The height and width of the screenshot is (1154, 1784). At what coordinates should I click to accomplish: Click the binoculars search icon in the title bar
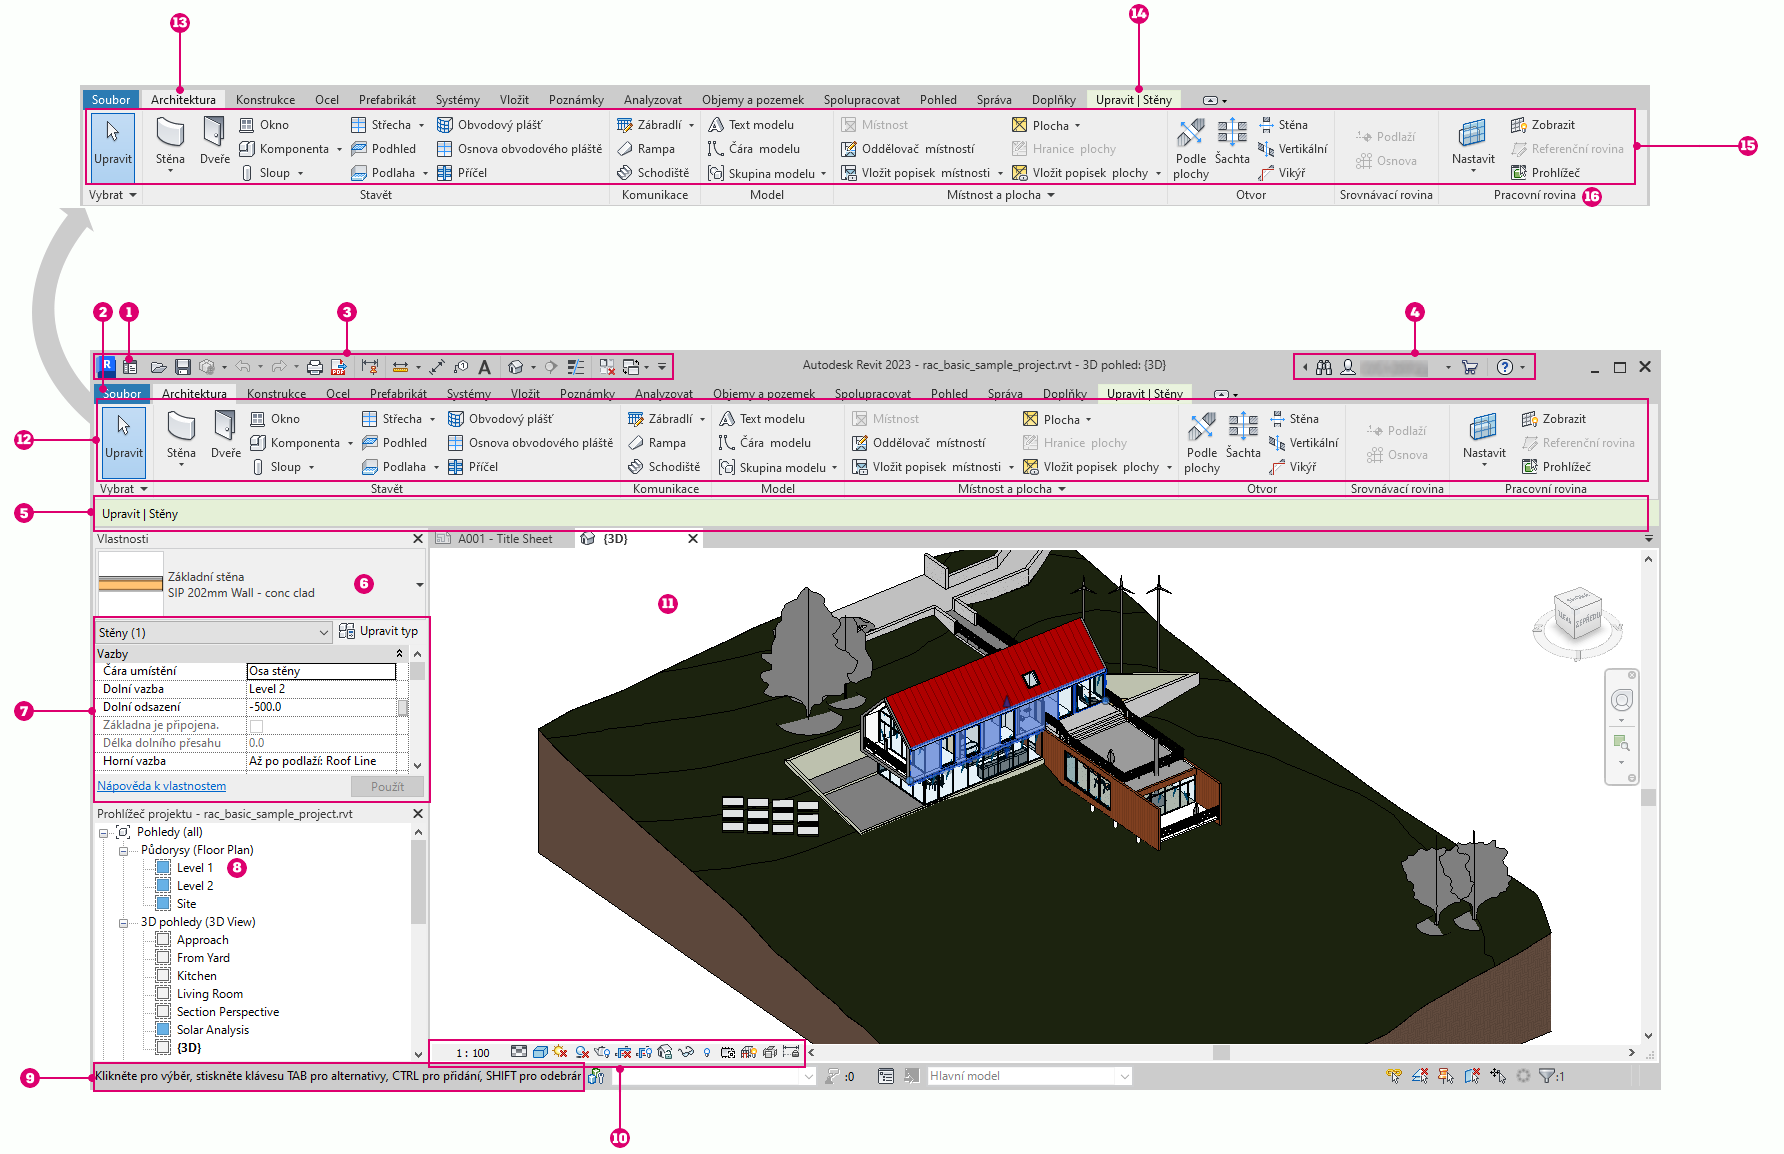1324,367
